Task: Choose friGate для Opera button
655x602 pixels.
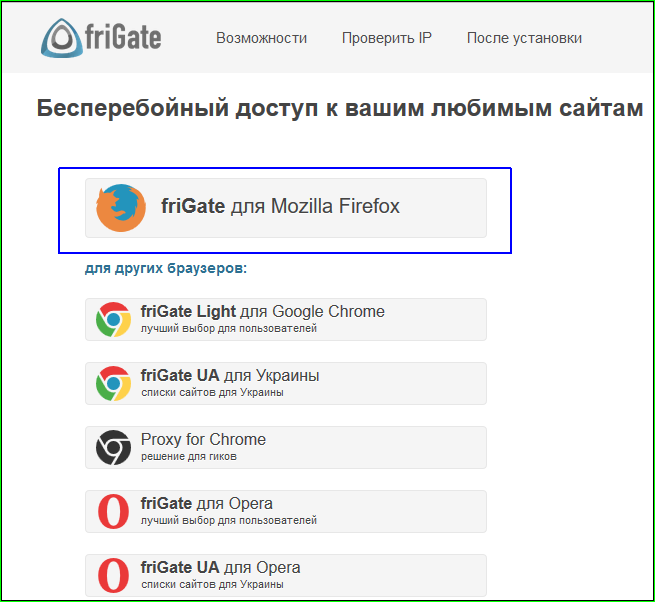Action: click(x=286, y=511)
